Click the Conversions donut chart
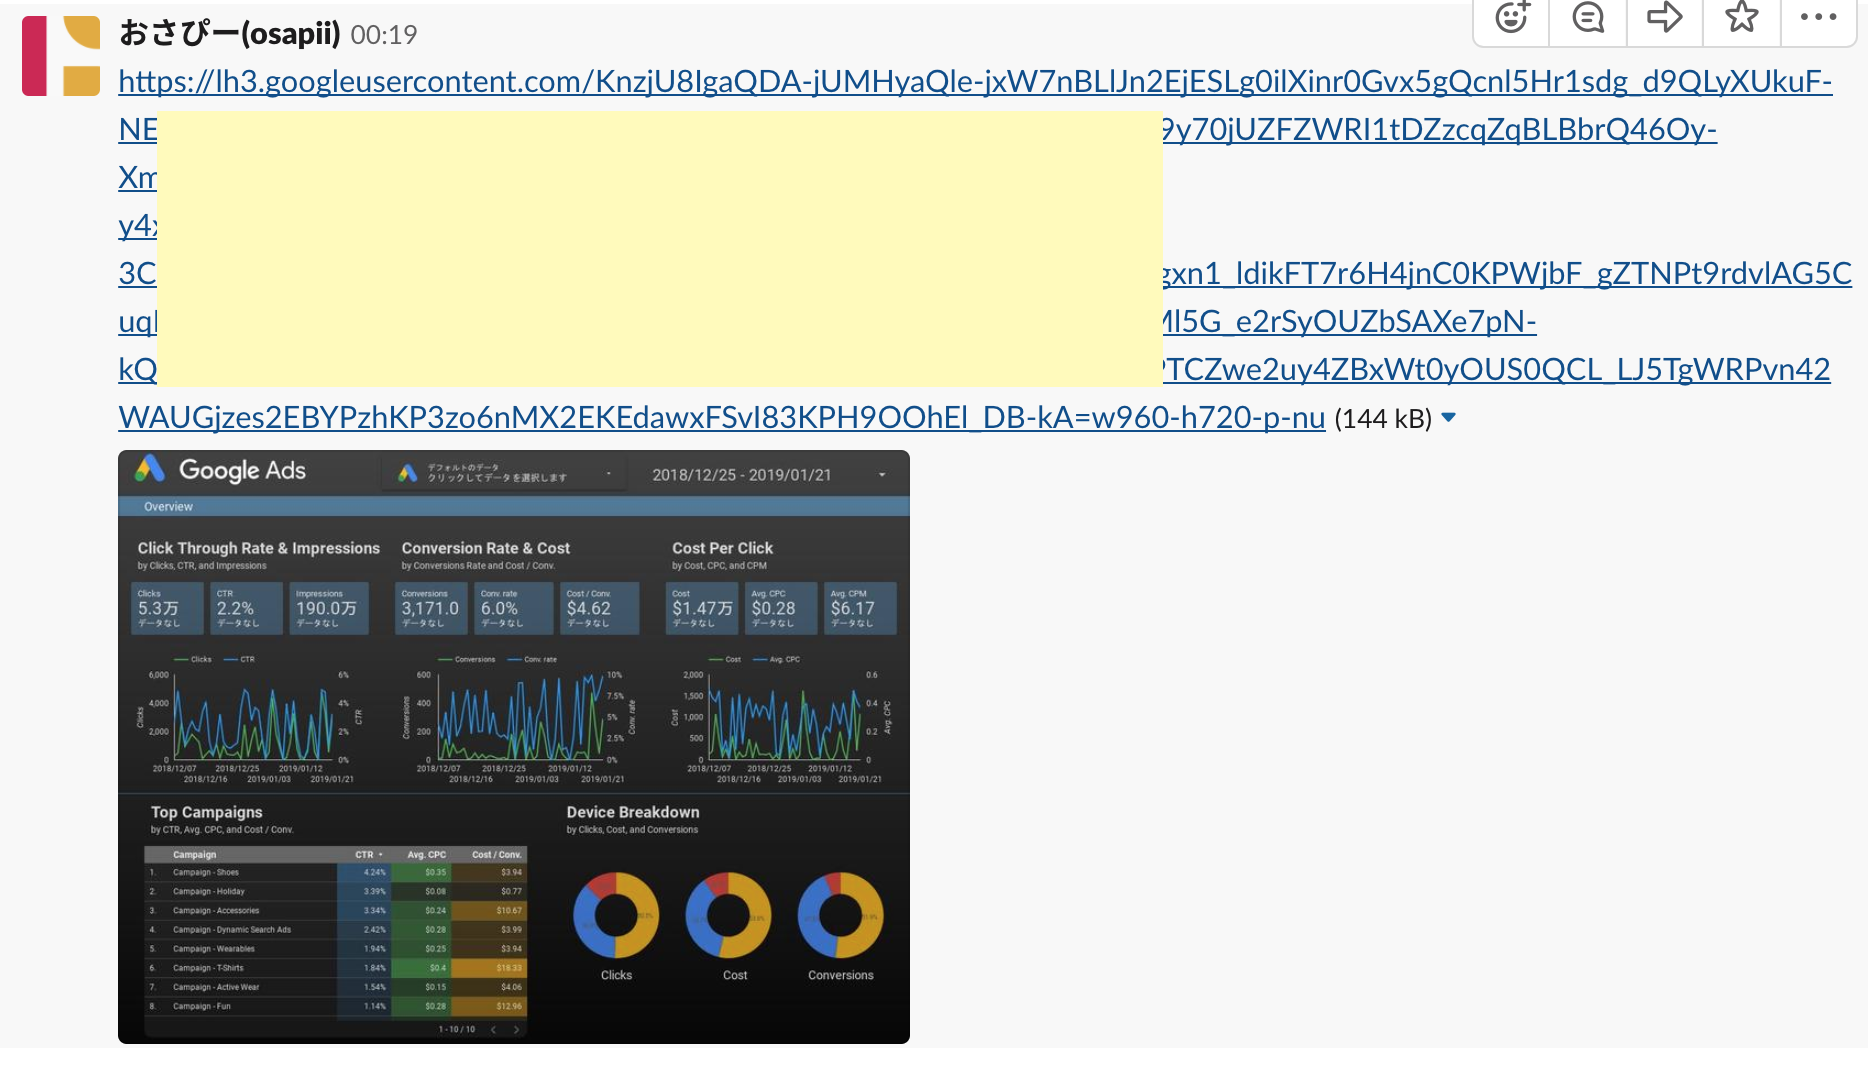Image resolution: width=1868 pixels, height=1066 pixels. click(841, 915)
